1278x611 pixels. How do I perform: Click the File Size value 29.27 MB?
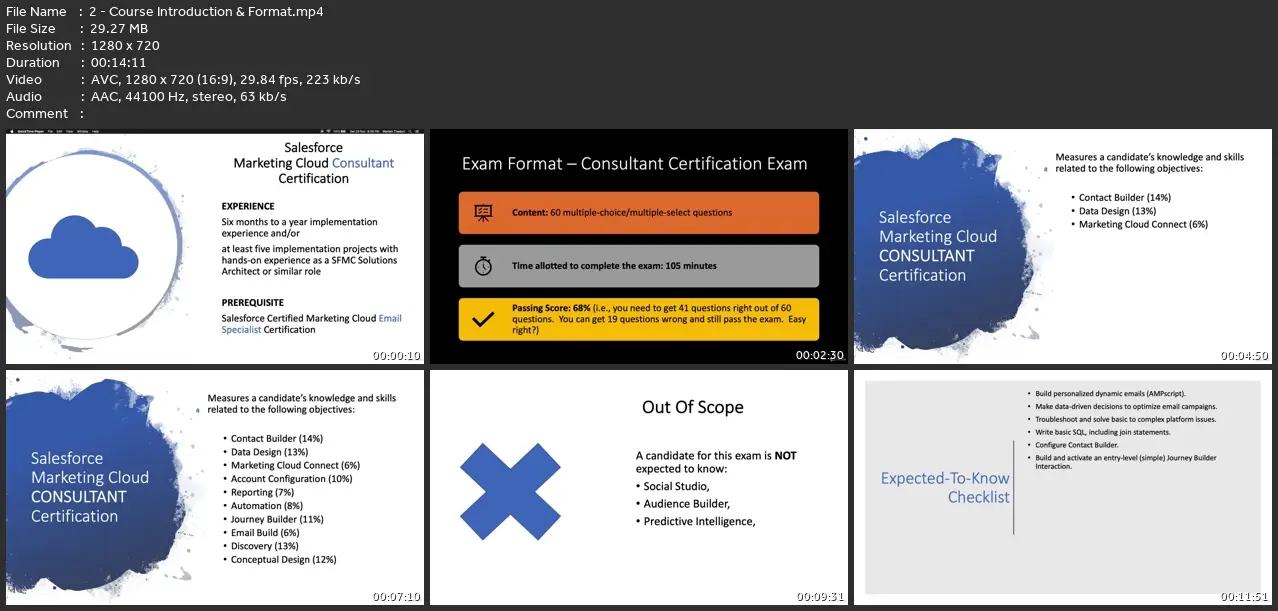(118, 28)
